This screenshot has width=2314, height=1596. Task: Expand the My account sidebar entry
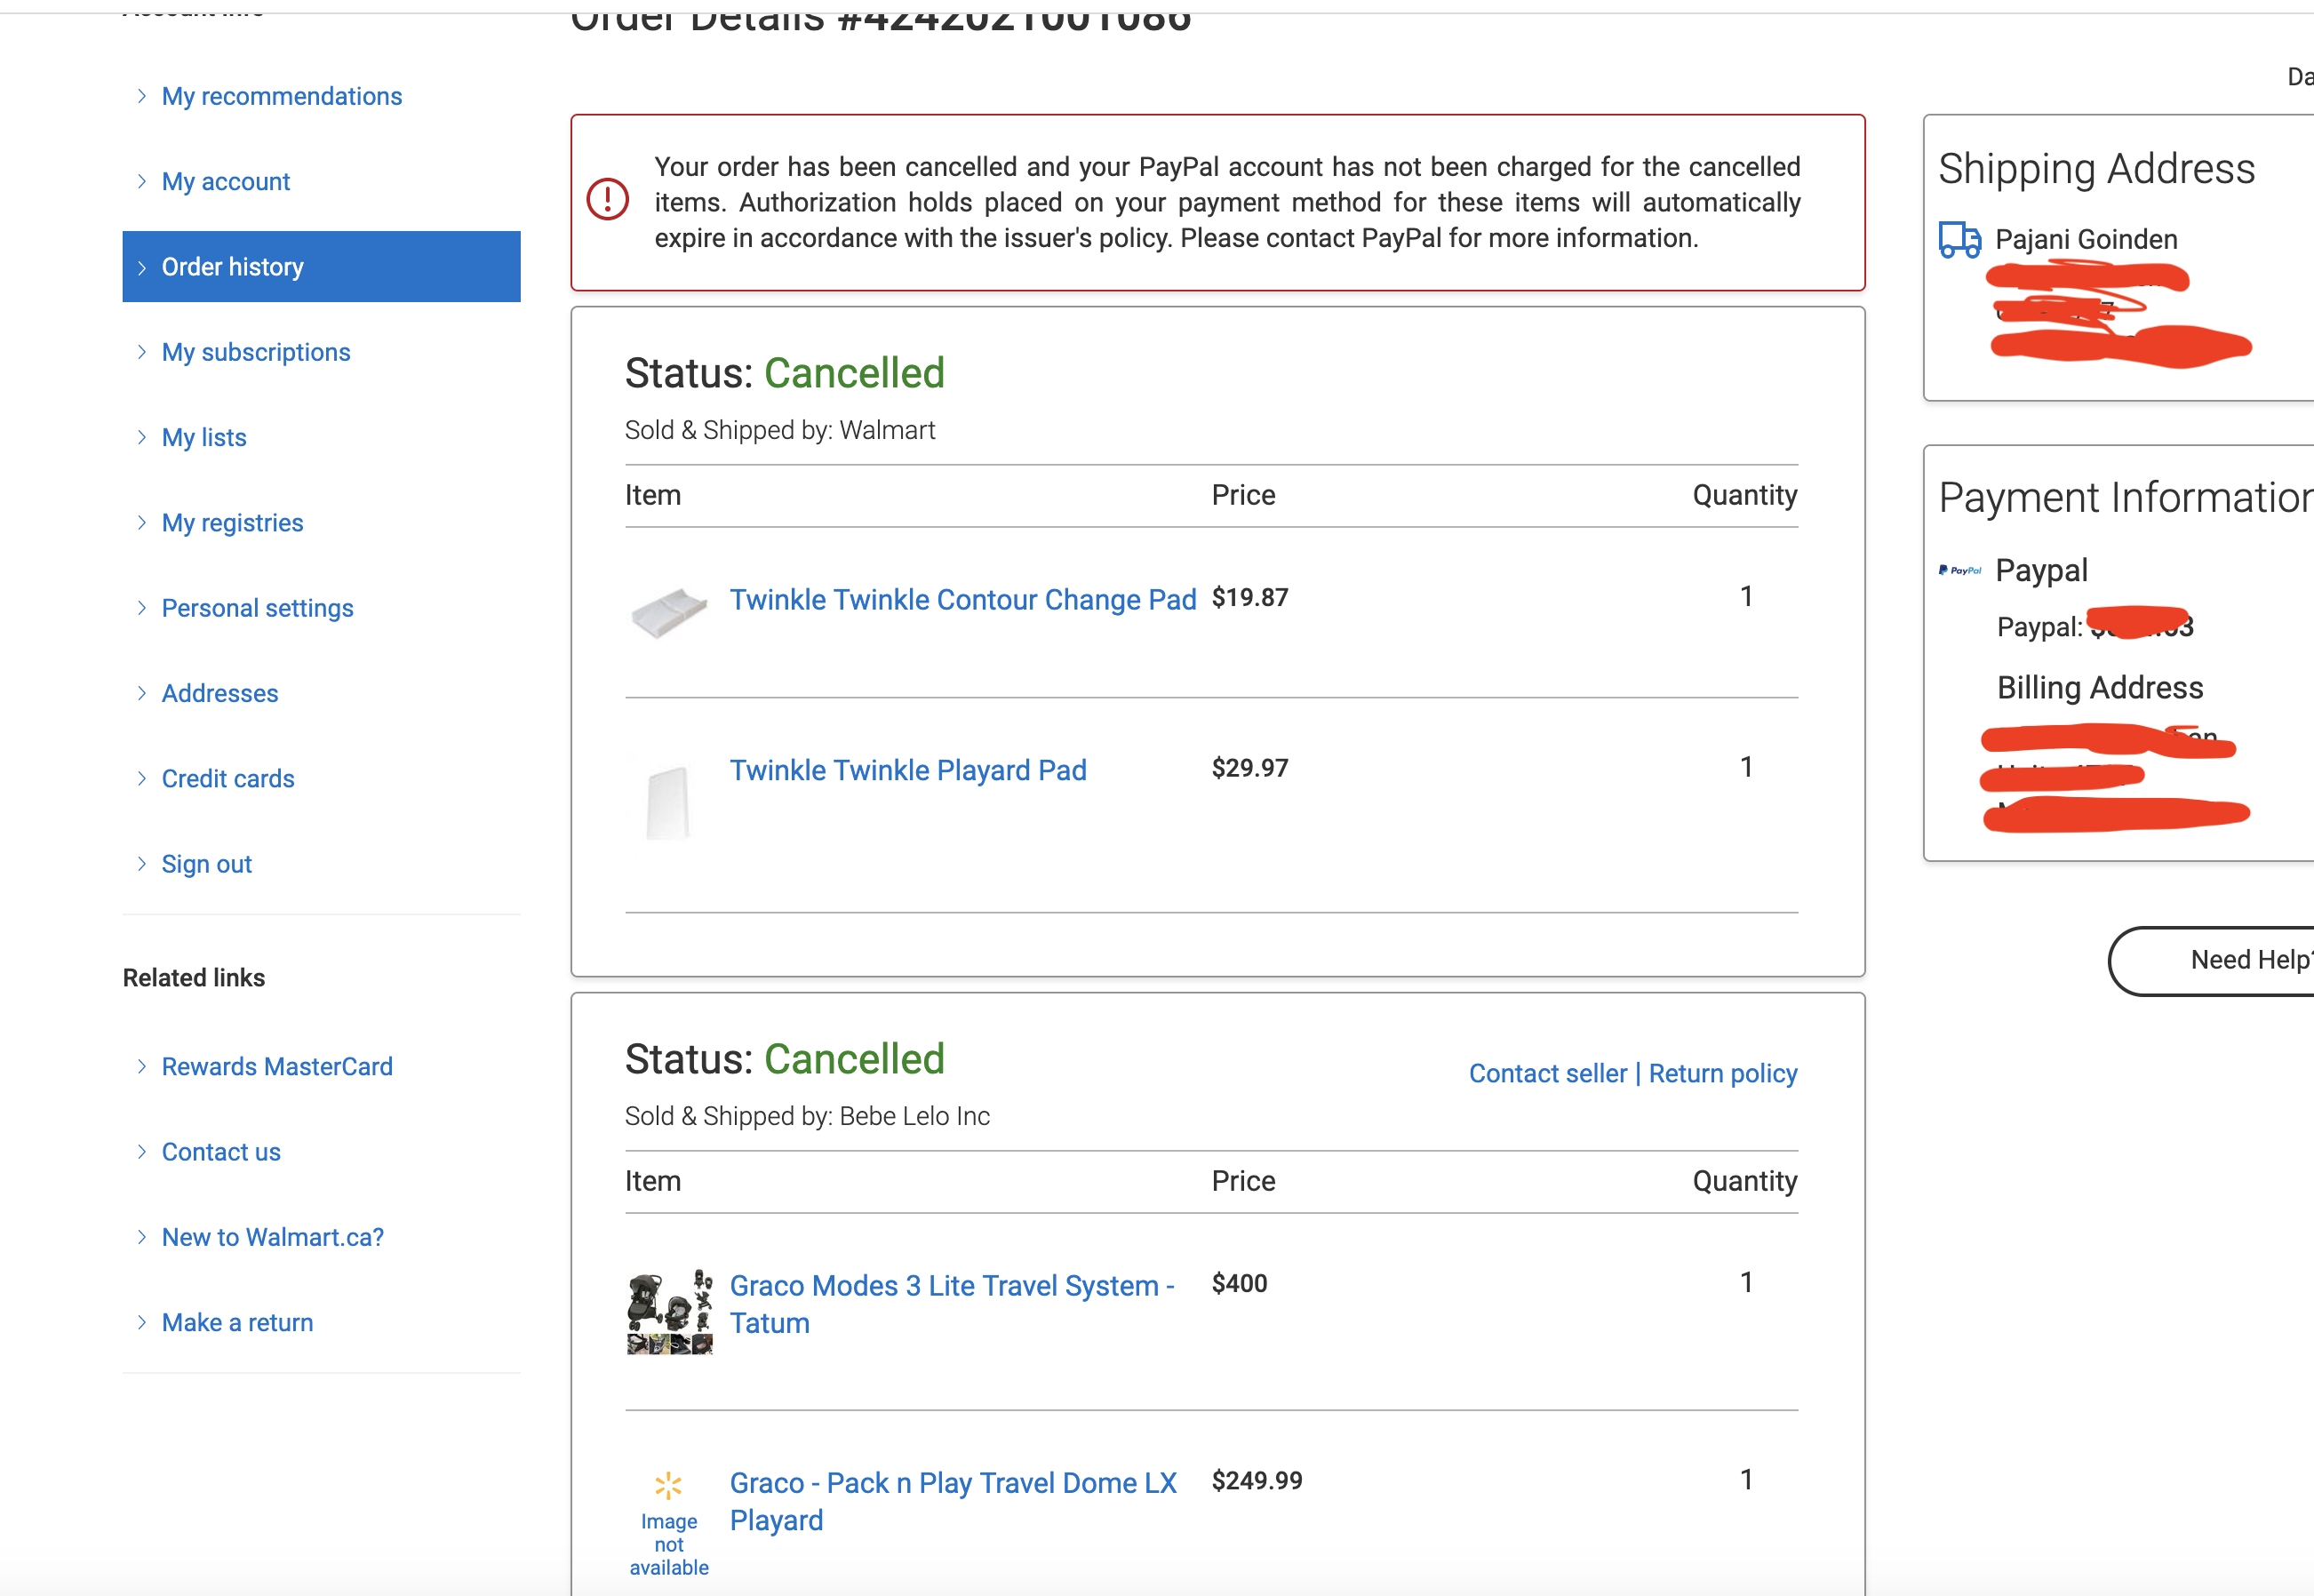click(225, 181)
